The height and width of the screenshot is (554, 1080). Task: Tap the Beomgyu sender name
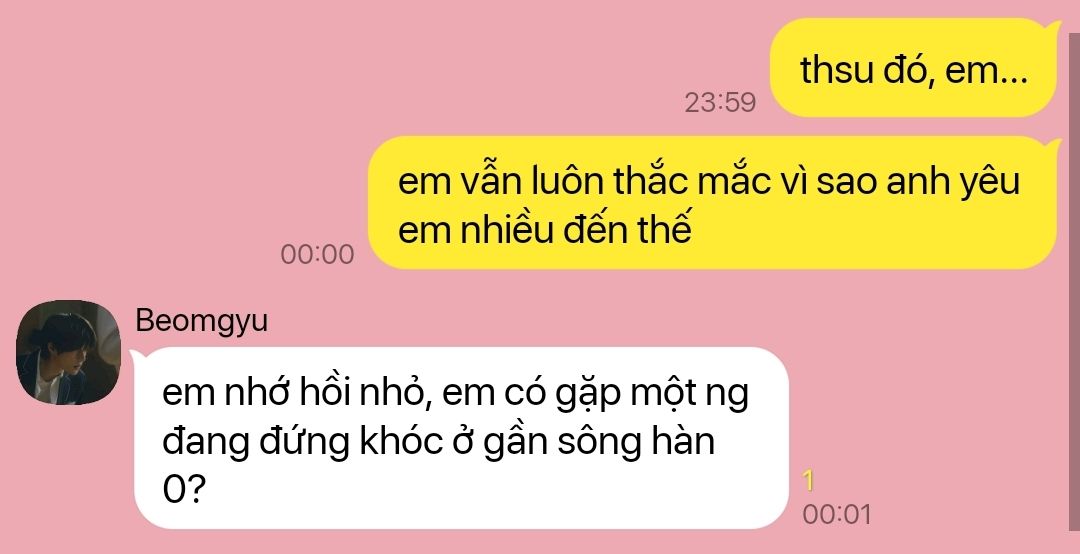(x=201, y=321)
